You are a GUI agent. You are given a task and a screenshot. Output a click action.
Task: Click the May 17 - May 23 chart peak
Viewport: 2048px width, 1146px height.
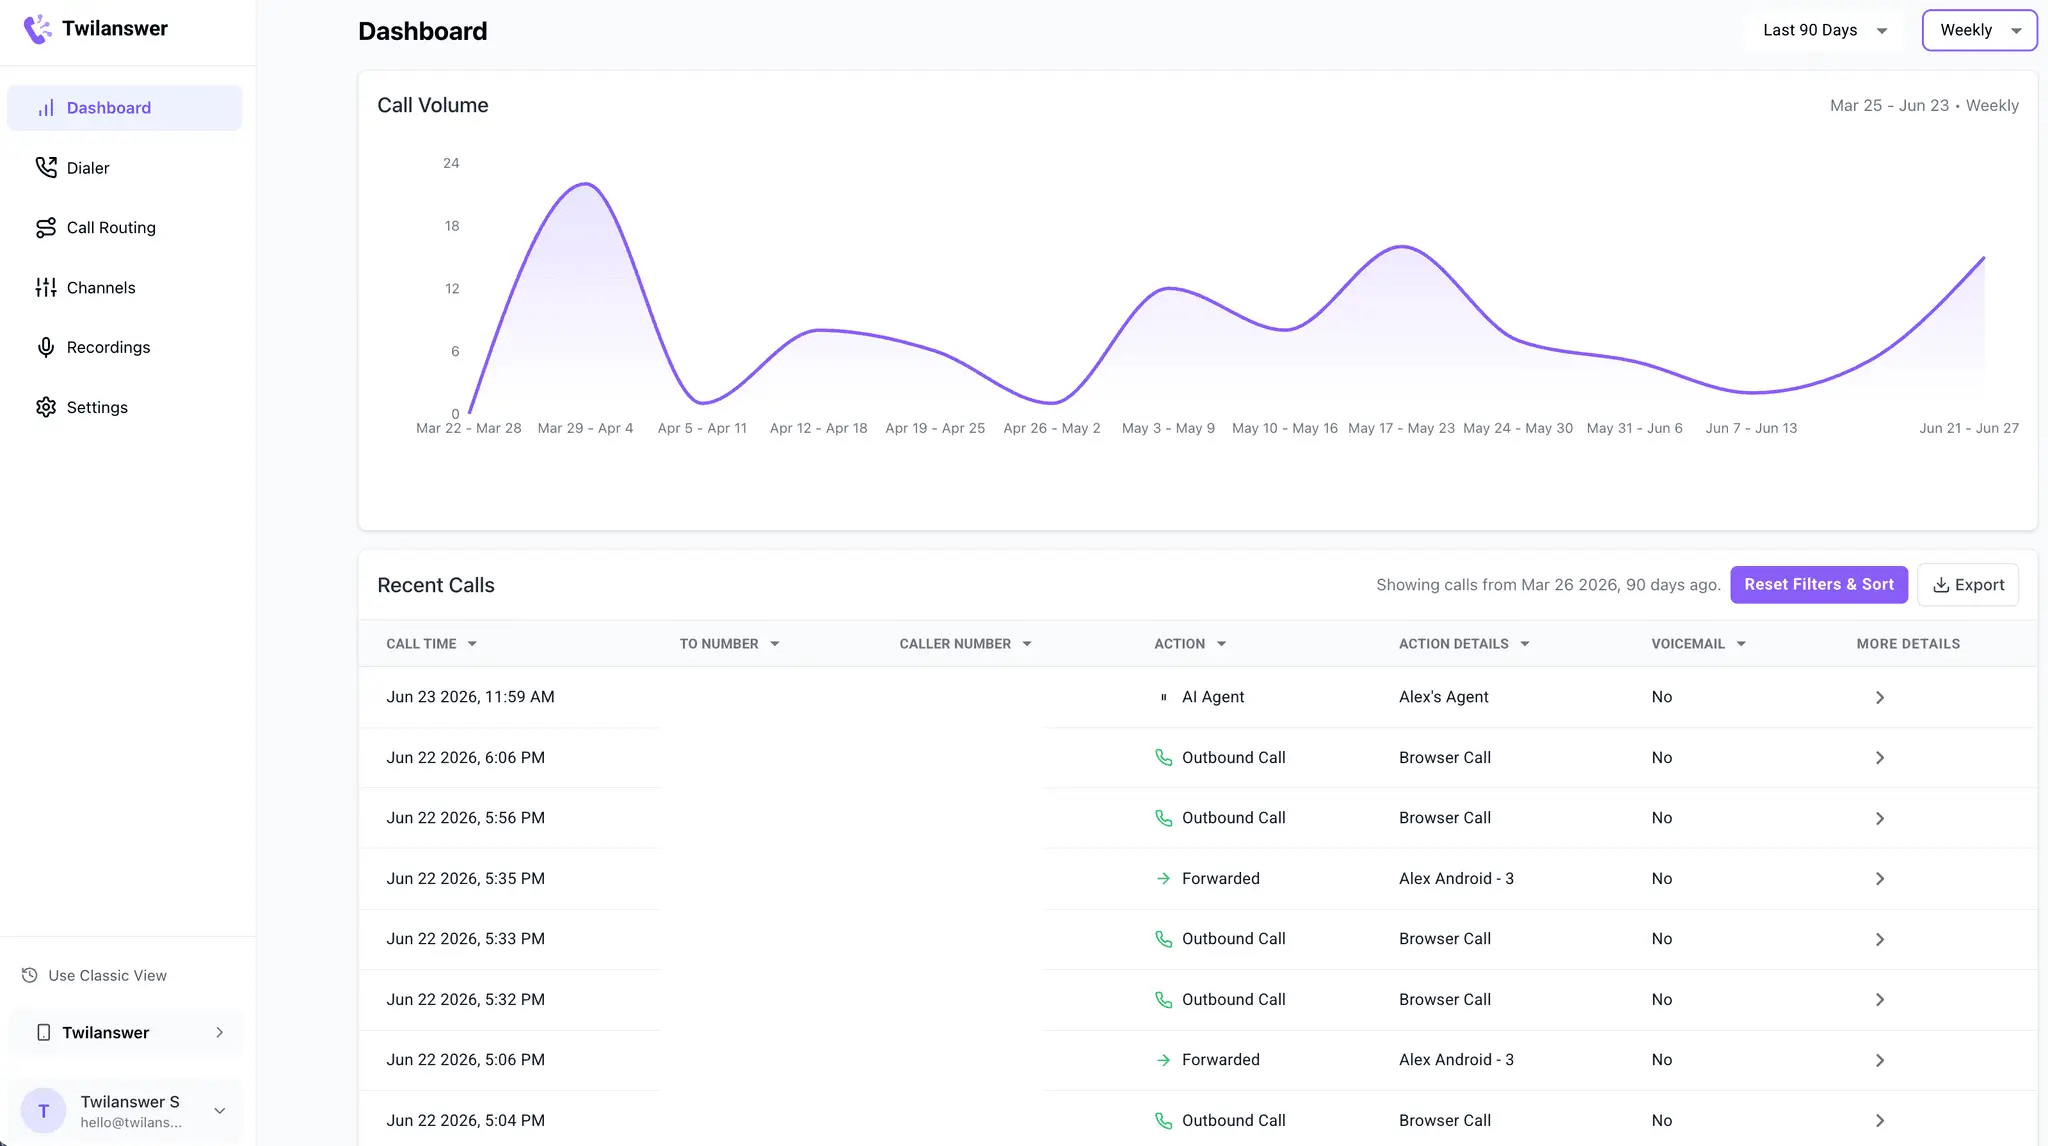1402,246
